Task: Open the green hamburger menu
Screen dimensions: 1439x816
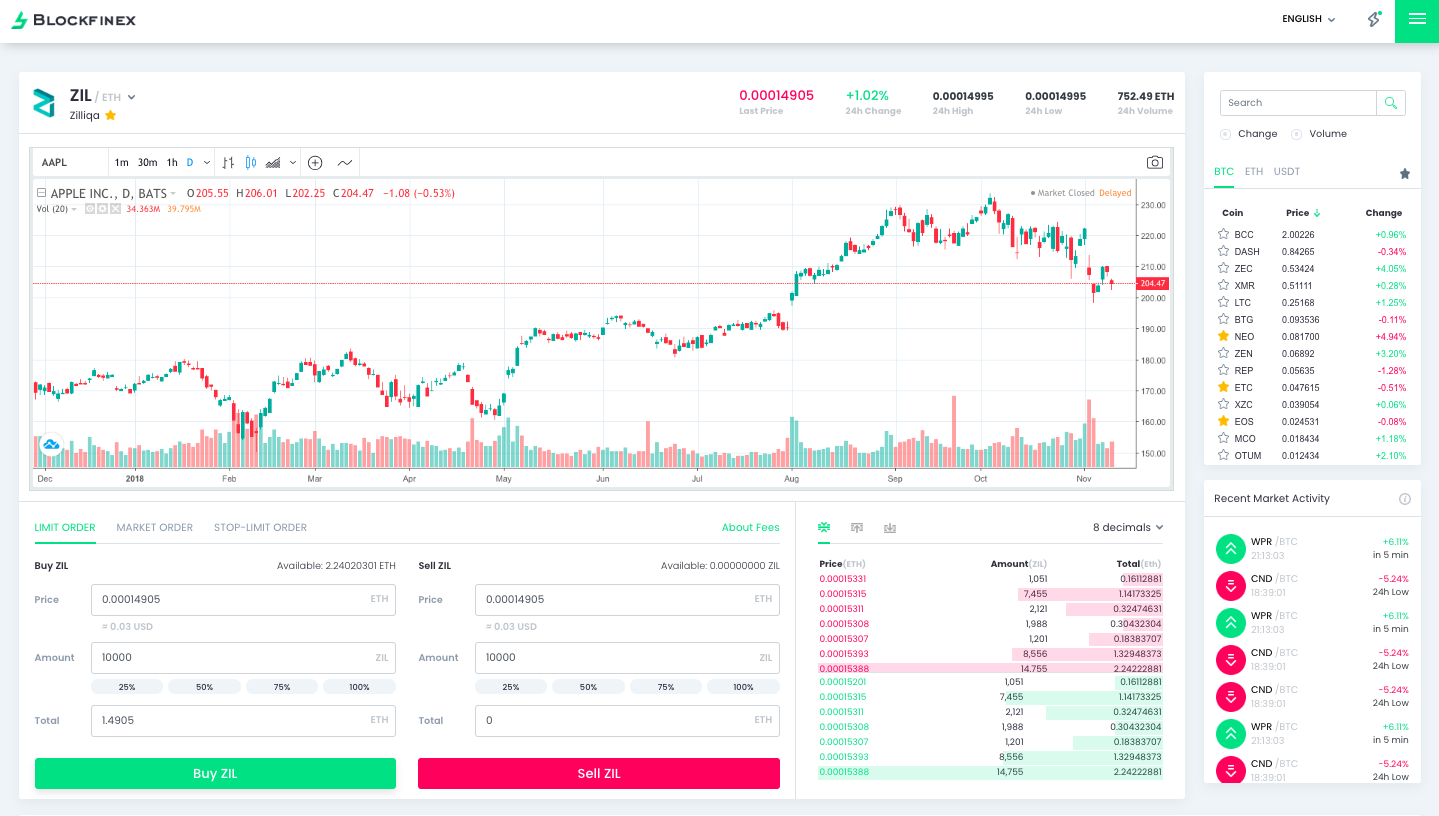Action: tap(1416, 20)
